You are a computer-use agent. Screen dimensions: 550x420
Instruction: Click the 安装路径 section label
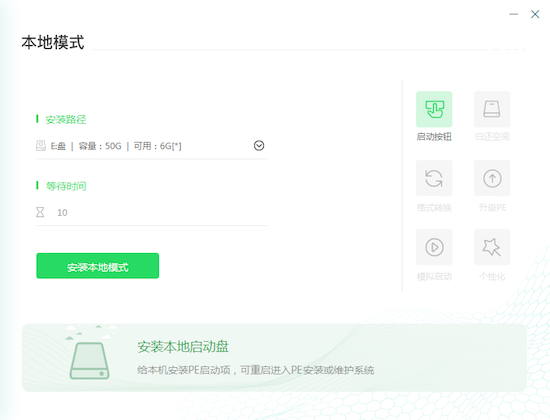(66, 120)
